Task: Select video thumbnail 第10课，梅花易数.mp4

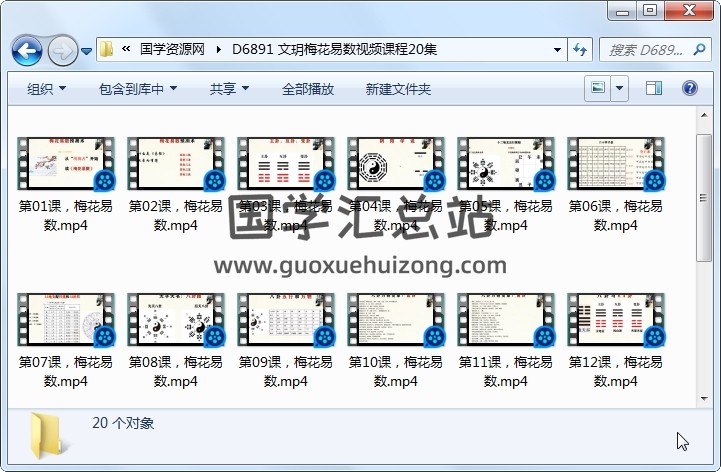Action: coord(395,320)
